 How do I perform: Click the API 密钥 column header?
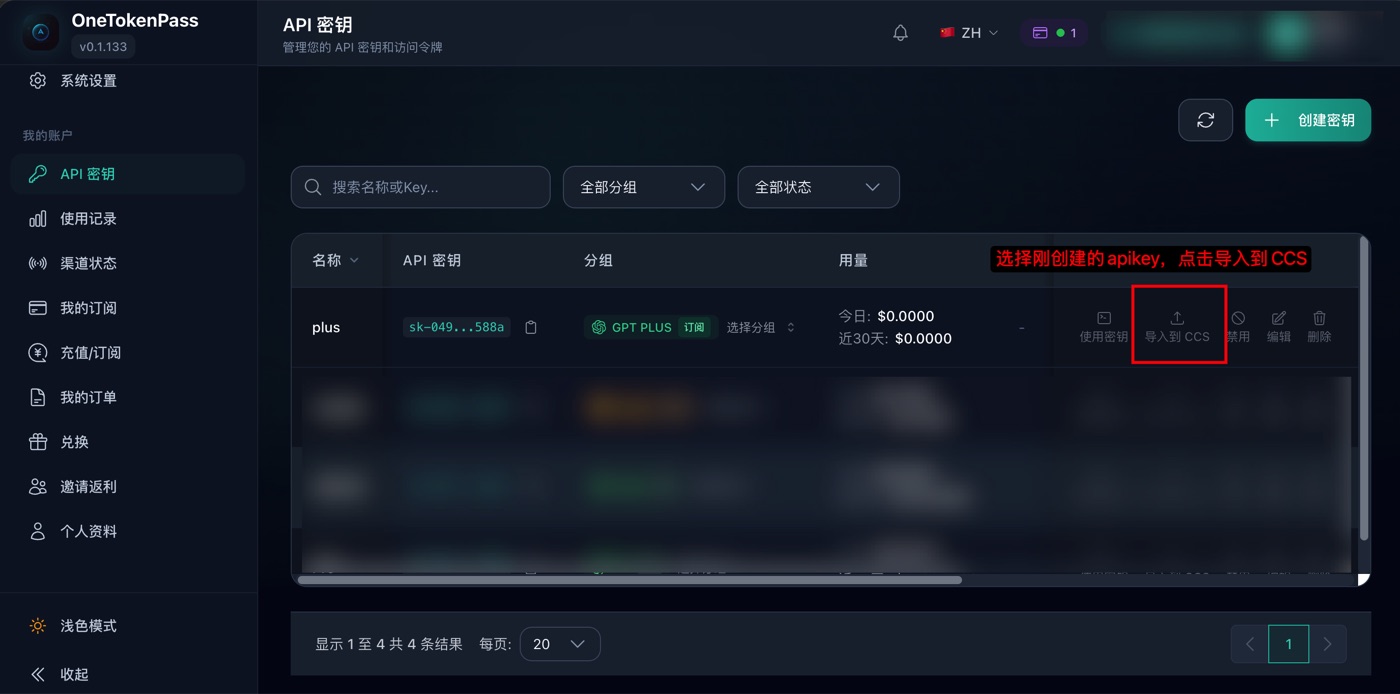[x=432, y=260]
